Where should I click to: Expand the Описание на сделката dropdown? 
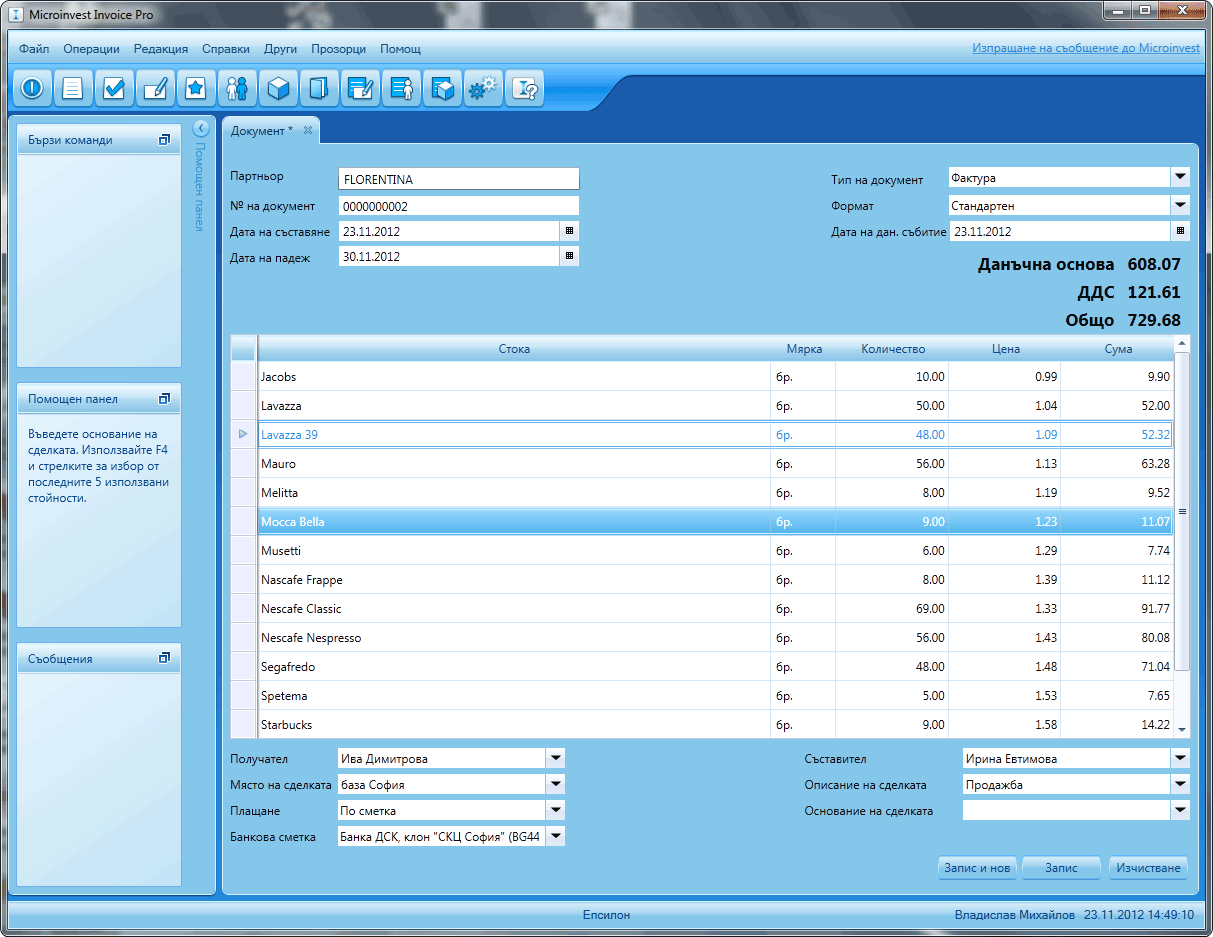click(x=1181, y=784)
